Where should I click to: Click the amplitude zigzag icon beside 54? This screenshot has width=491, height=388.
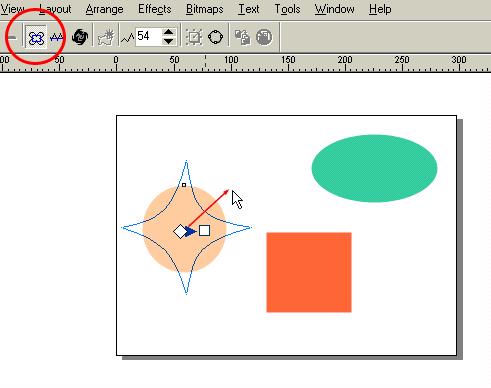click(x=127, y=38)
